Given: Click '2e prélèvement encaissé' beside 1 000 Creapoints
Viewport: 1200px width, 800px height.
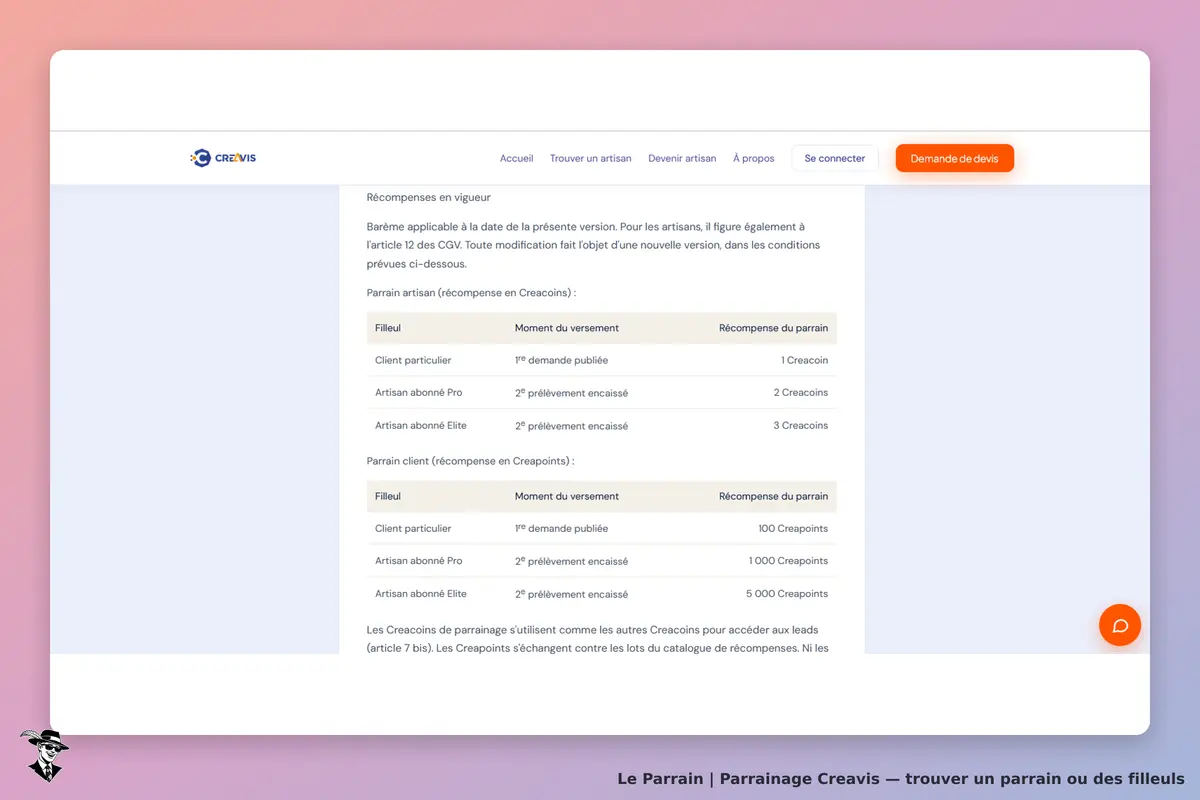Looking at the screenshot, I should tap(571, 561).
